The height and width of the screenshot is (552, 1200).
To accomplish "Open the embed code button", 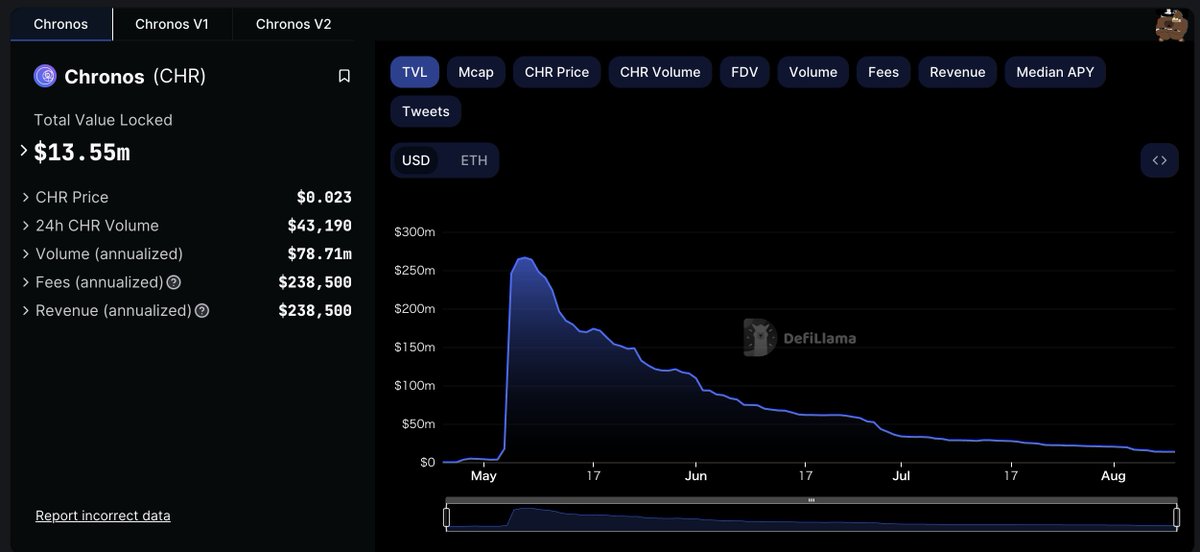I will 1159,160.
